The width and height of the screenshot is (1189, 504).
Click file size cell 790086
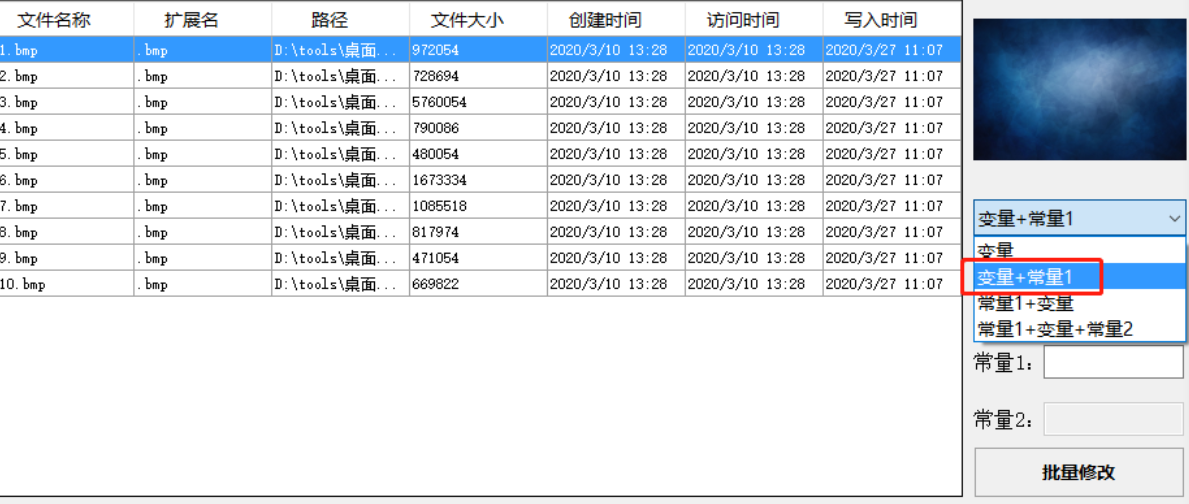[x=478, y=128]
